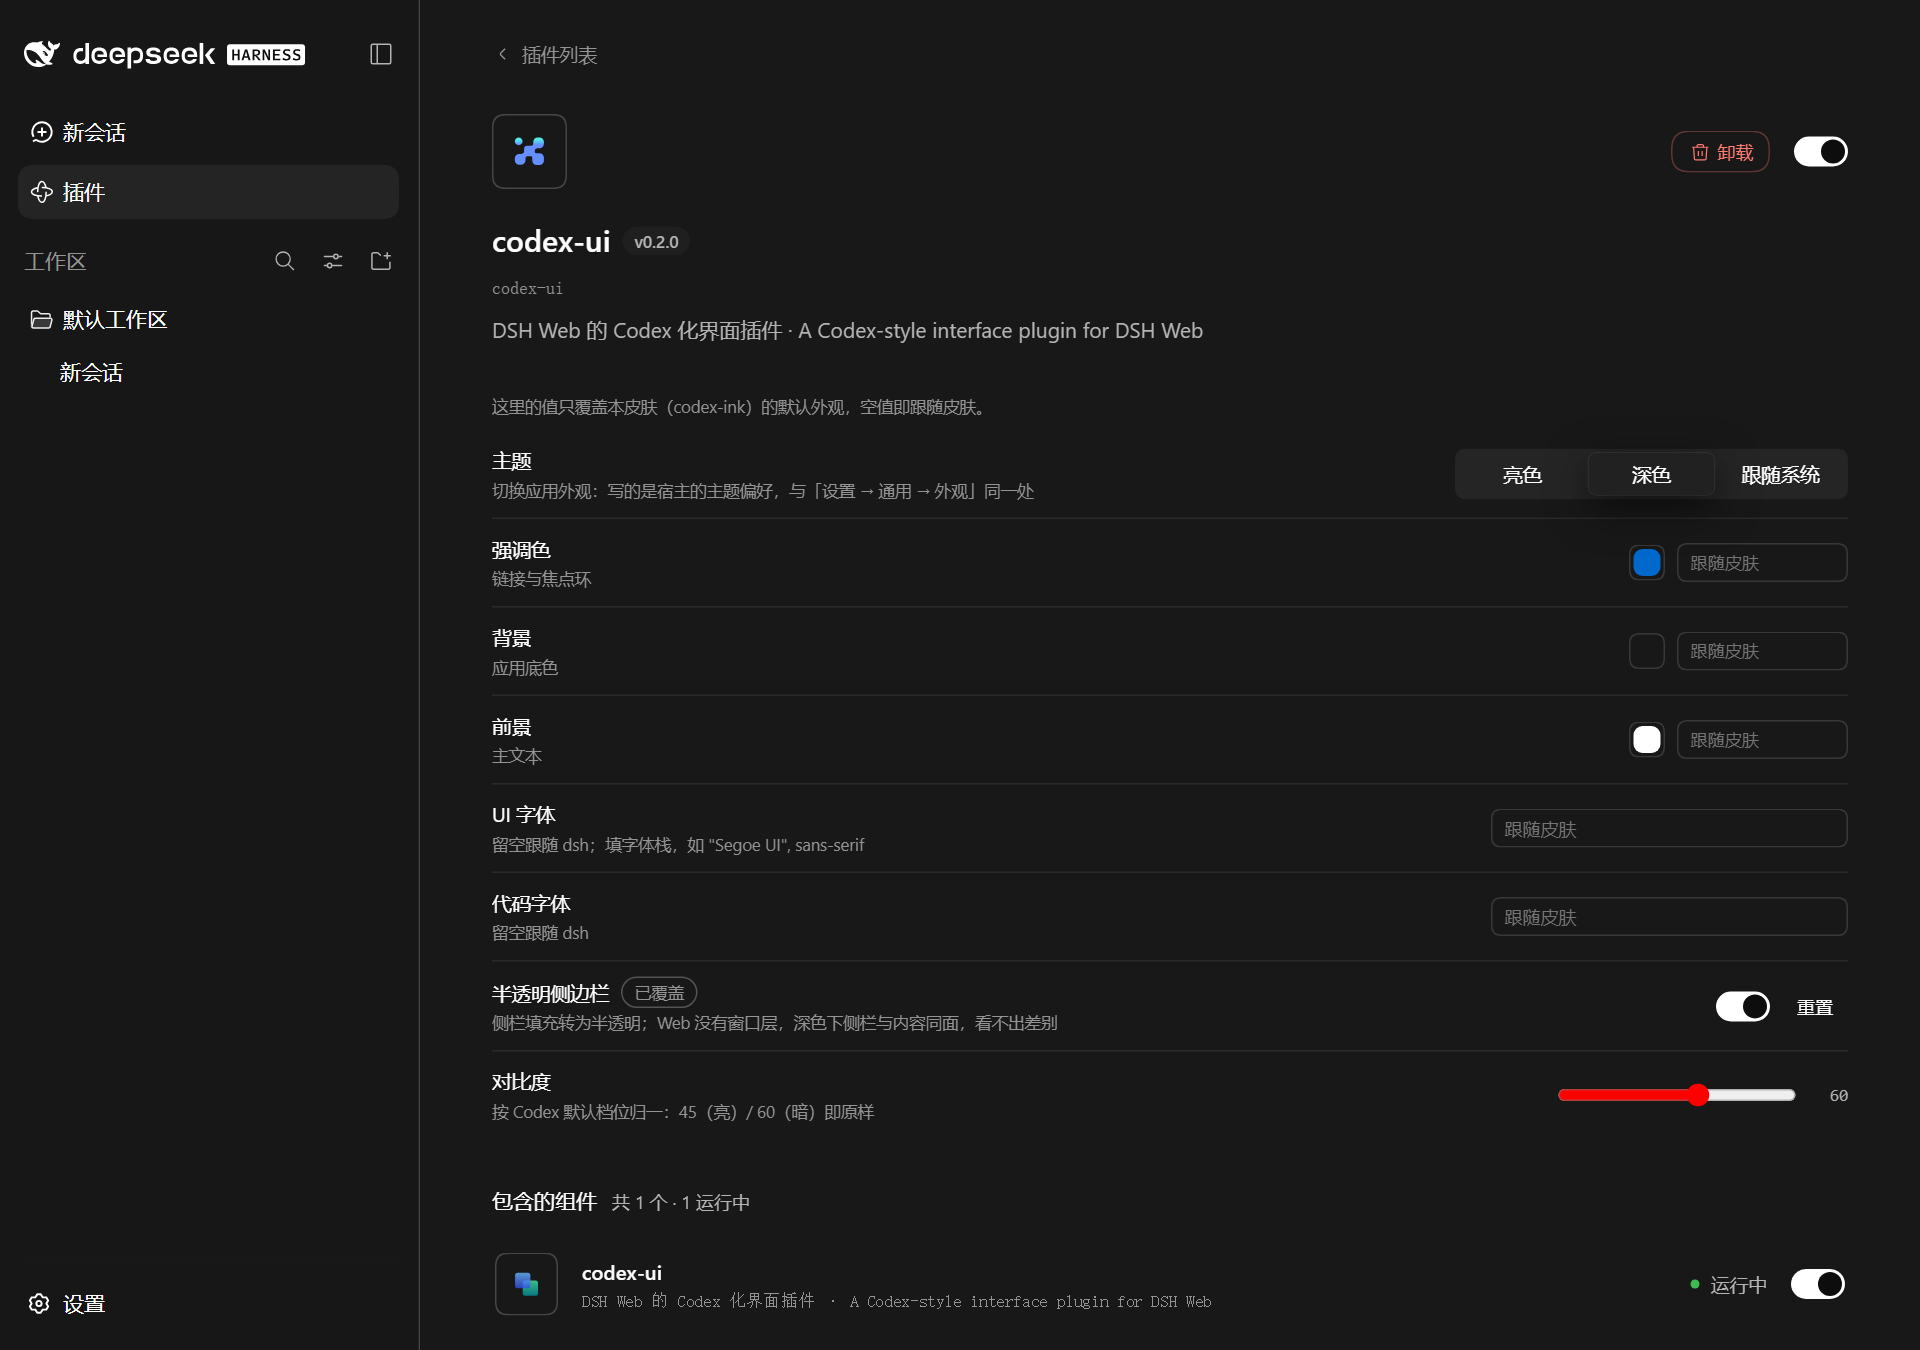Collapse the sidebar panel icon
The image size is (1920, 1350).
(381, 54)
